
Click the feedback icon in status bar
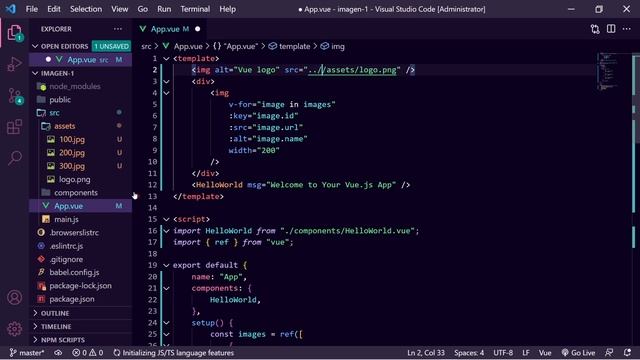(x=609, y=353)
